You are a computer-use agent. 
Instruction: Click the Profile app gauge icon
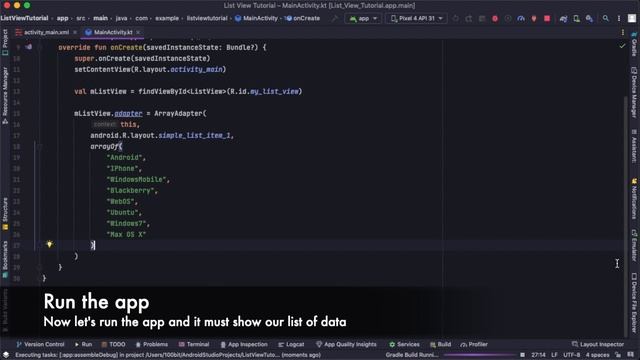521,18
